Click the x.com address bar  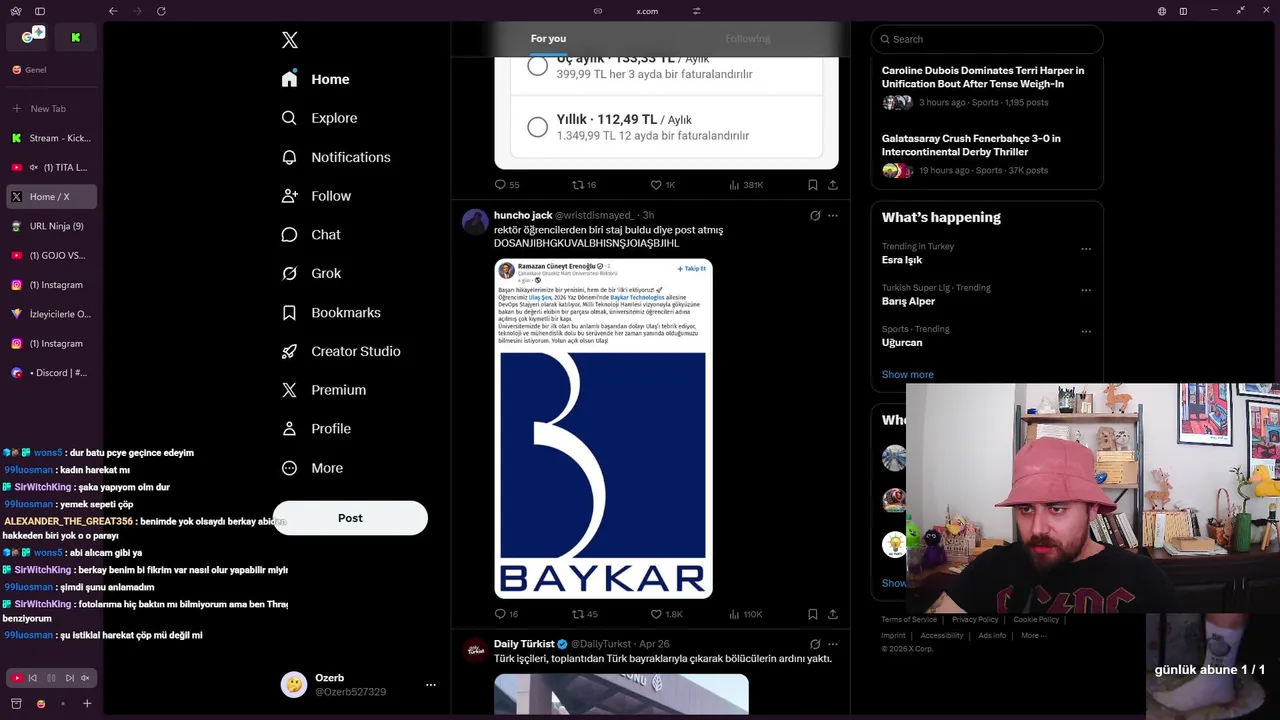647,11
